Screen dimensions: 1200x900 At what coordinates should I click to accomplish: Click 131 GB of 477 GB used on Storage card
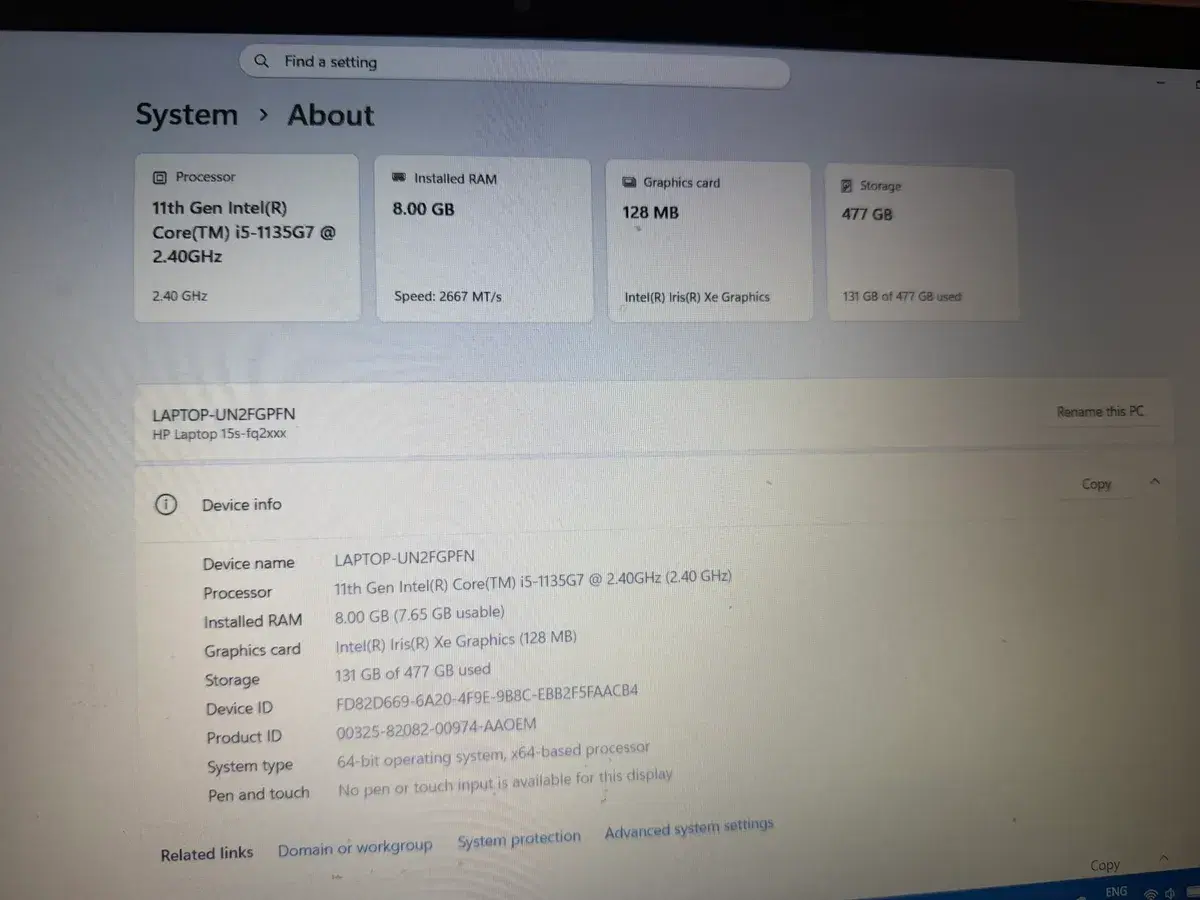902,297
